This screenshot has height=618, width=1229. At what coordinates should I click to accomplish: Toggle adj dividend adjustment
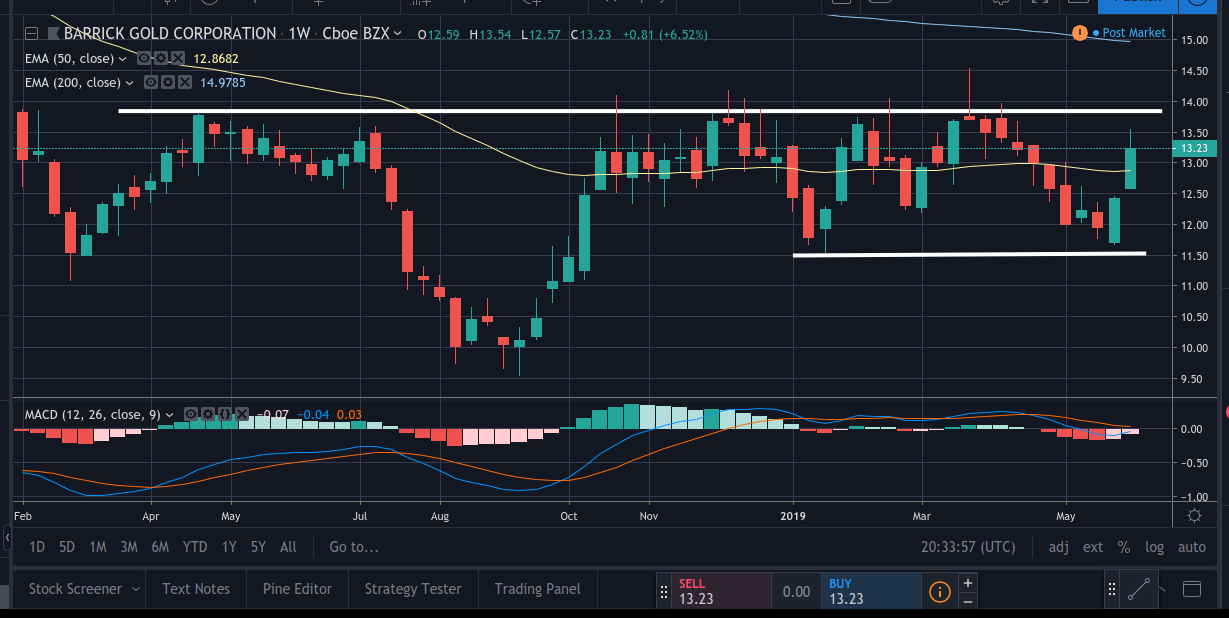(1059, 547)
